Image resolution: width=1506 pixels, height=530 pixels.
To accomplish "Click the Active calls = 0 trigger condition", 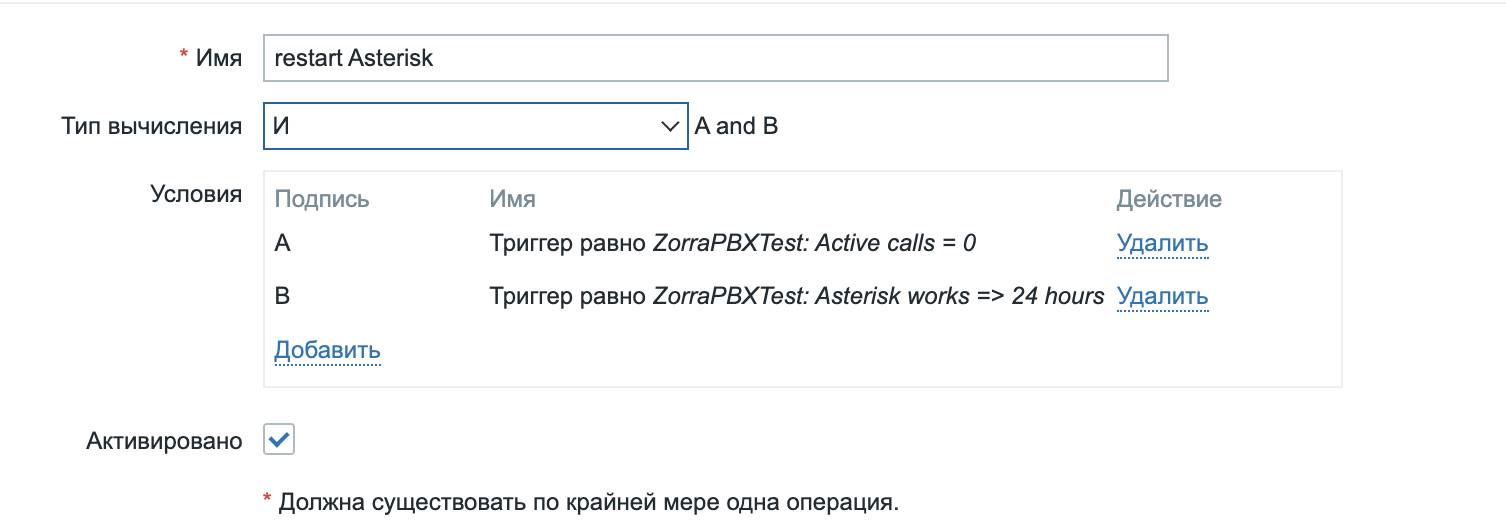I will (x=732, y=243).
